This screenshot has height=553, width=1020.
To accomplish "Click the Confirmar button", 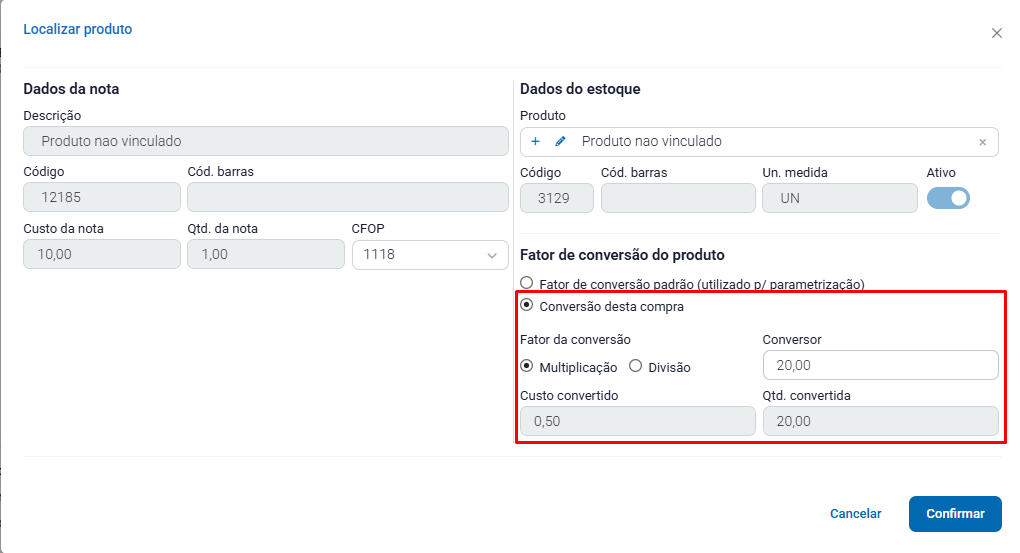I will click(955, 514).
